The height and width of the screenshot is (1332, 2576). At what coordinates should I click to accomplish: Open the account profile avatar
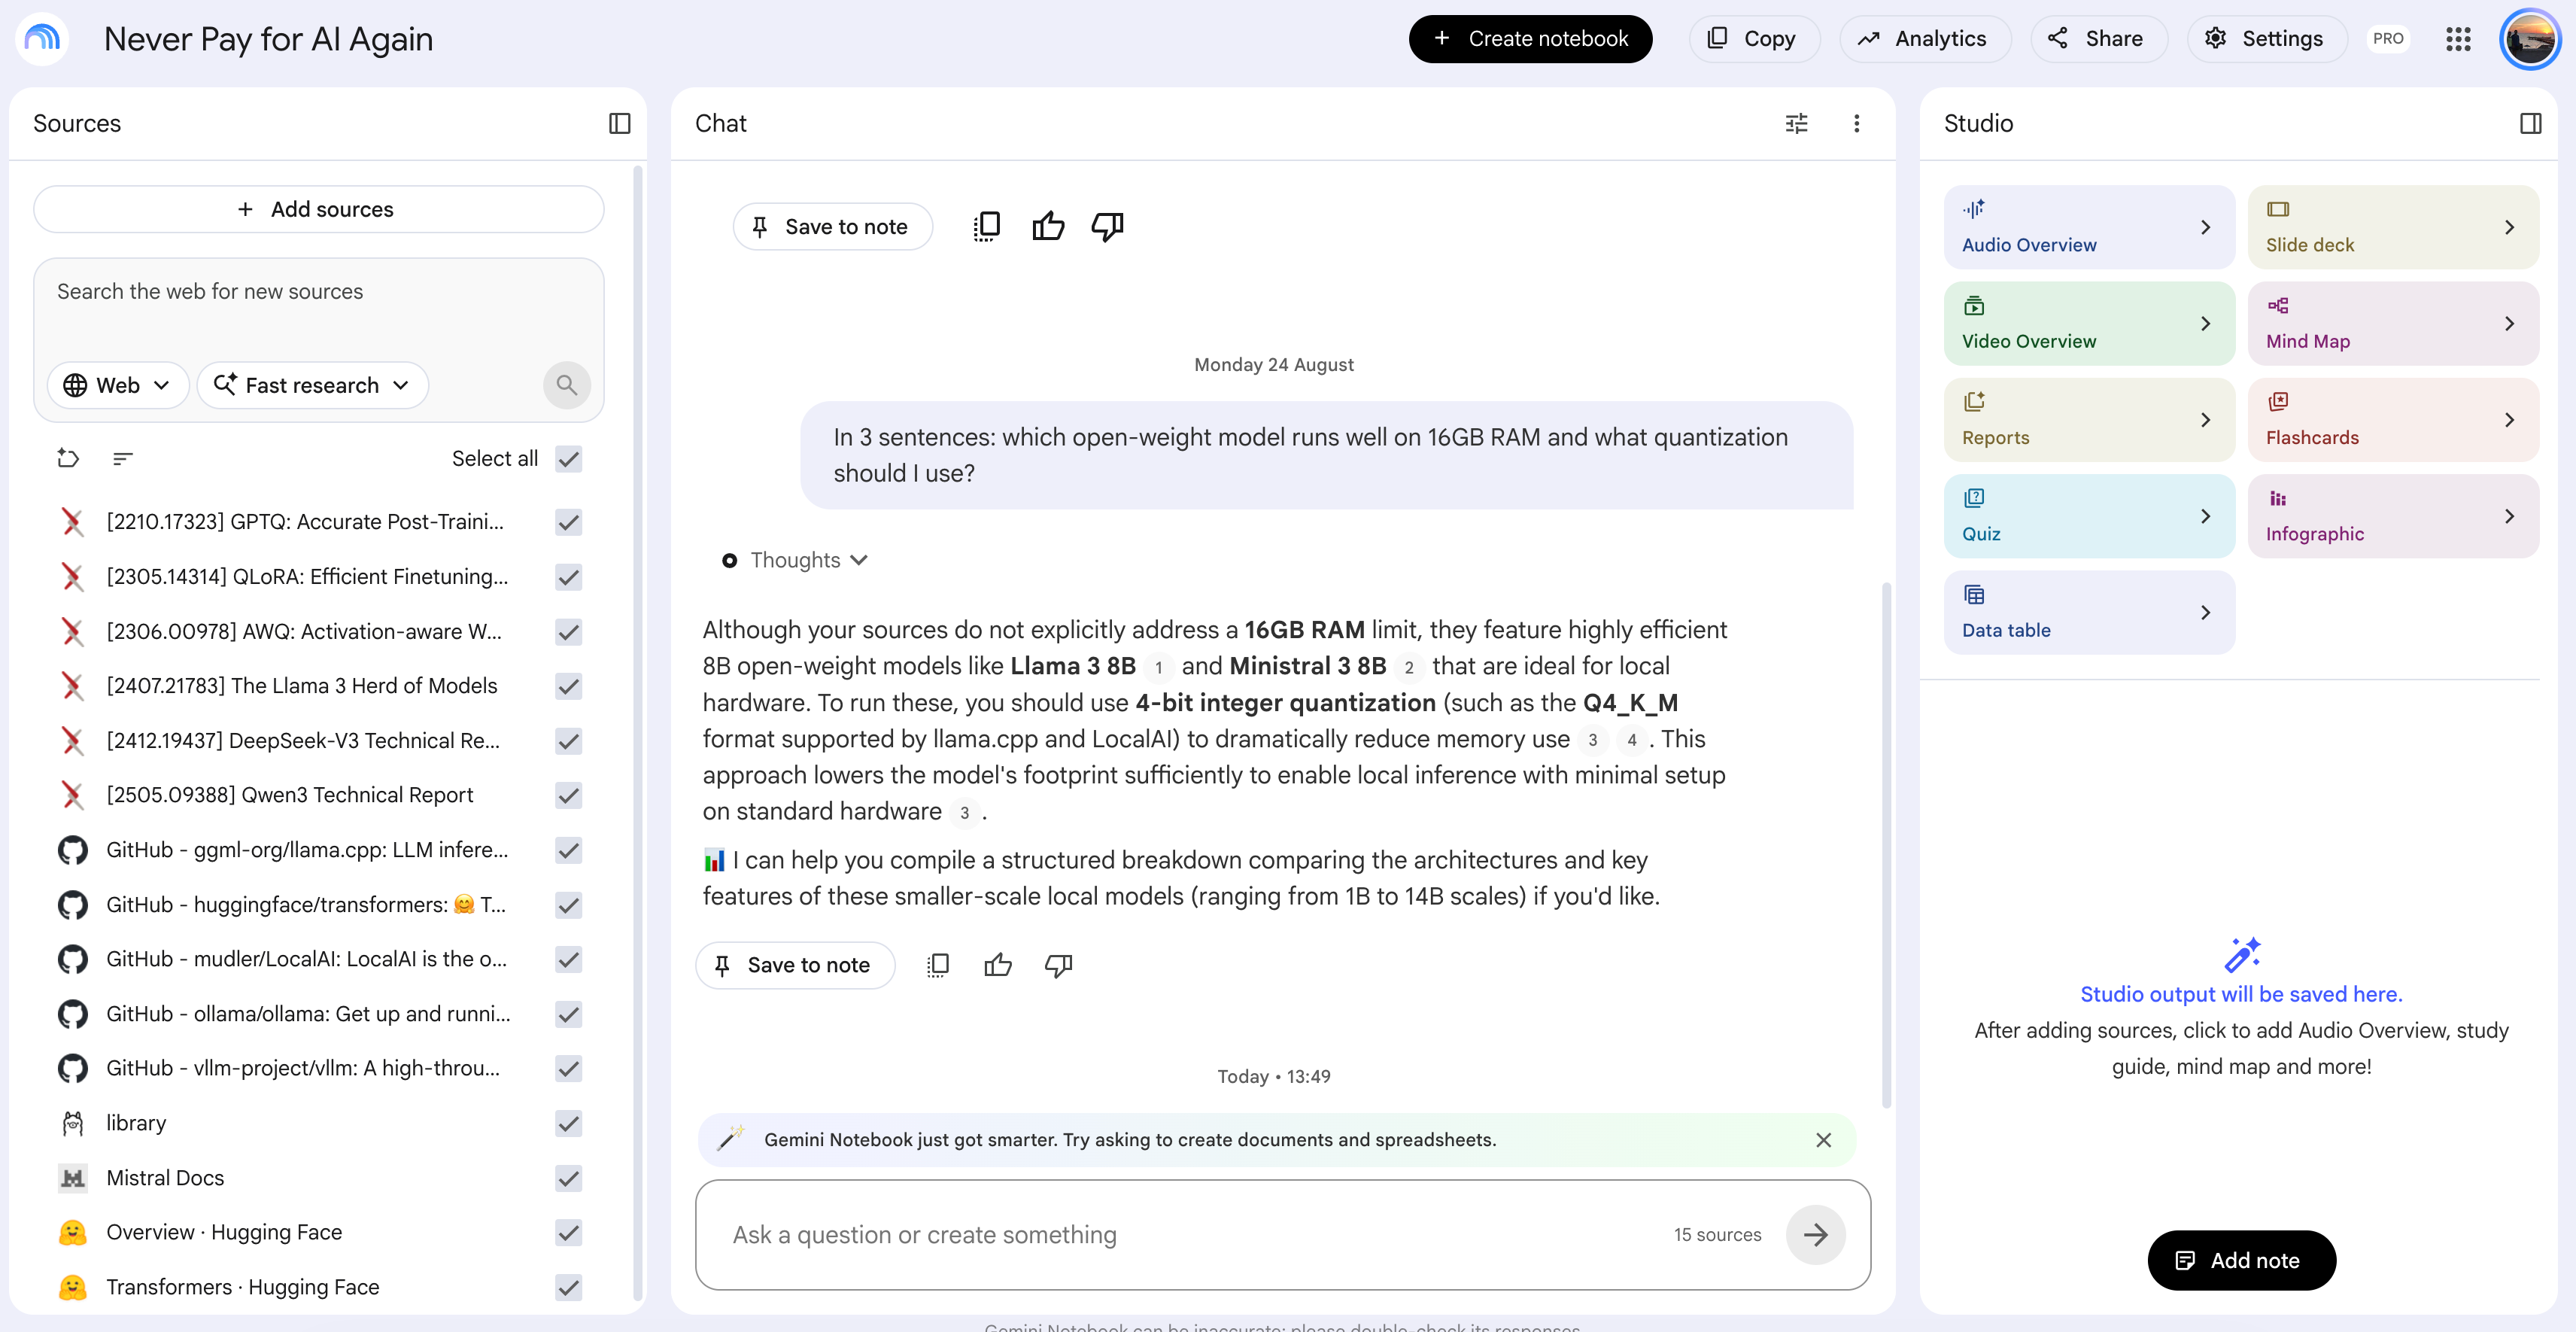point(2530,38)
